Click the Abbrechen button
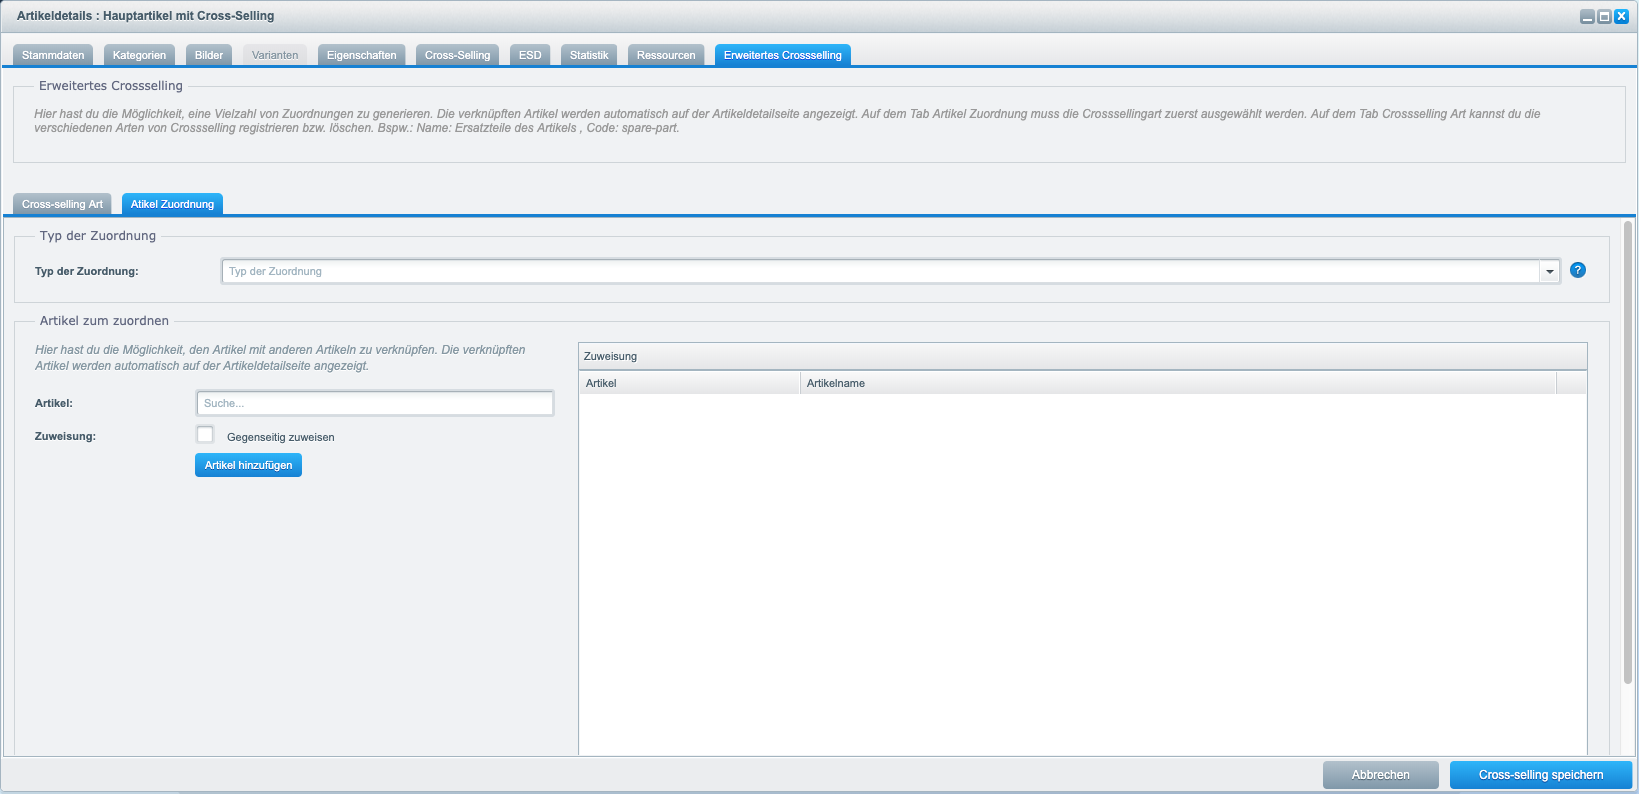 coord(1381,775)
